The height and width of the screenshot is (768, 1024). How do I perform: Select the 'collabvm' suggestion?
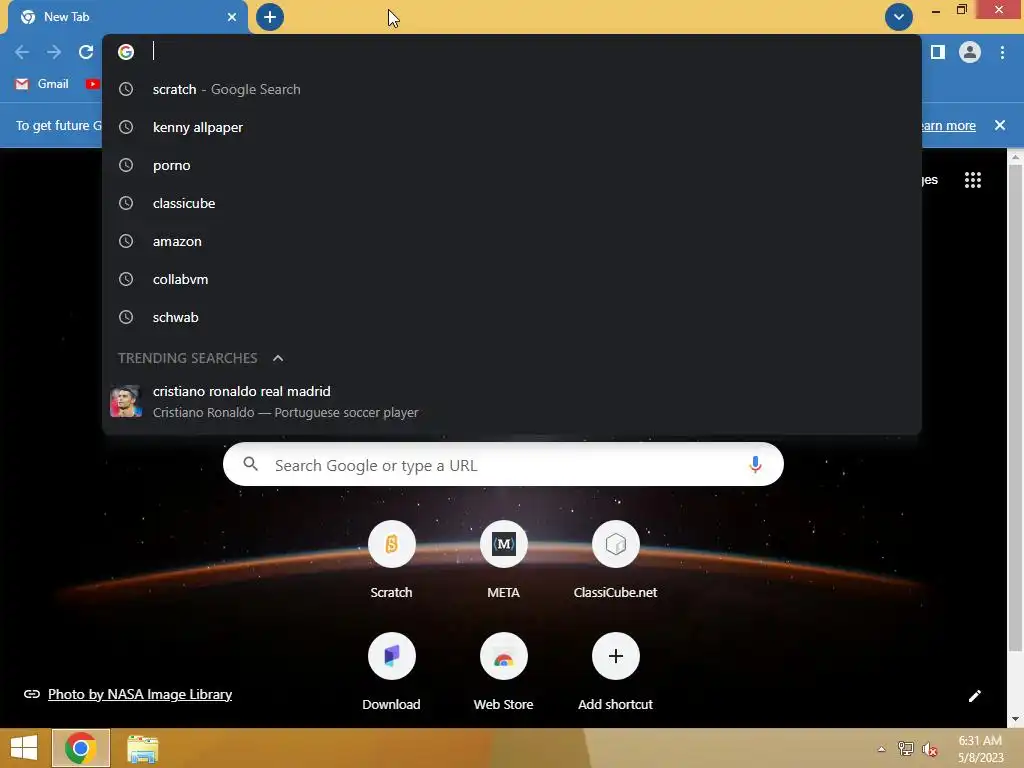[x=512, y=279]
